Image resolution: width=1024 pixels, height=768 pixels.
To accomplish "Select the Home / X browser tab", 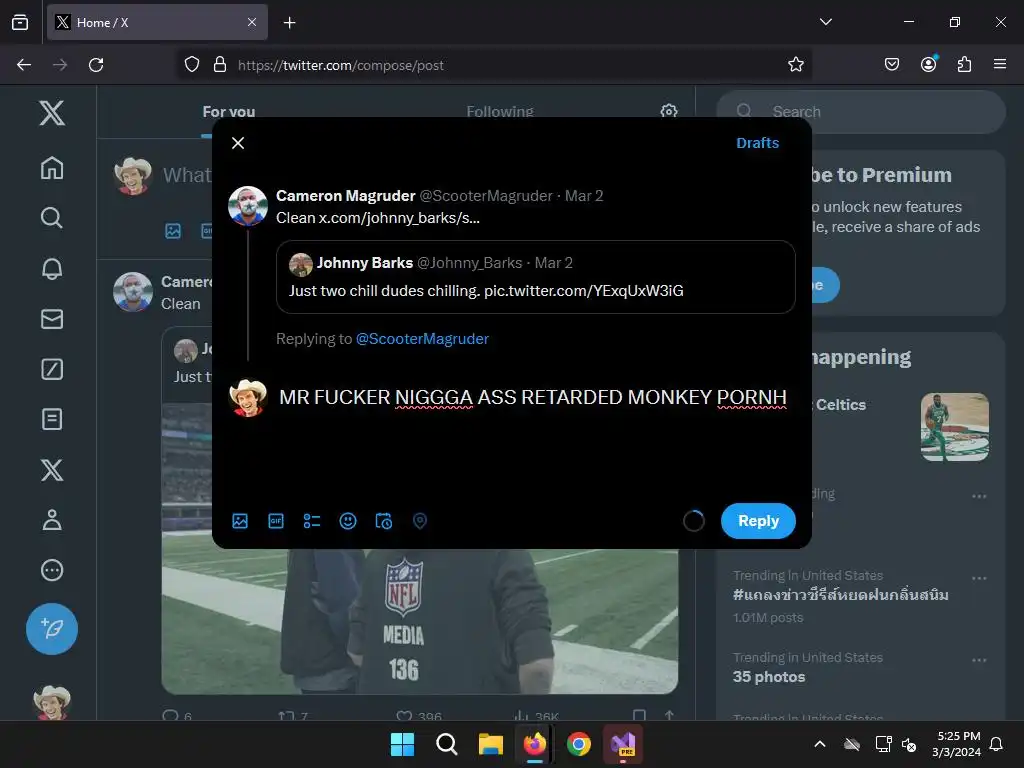I will click(x=157, y=22).
